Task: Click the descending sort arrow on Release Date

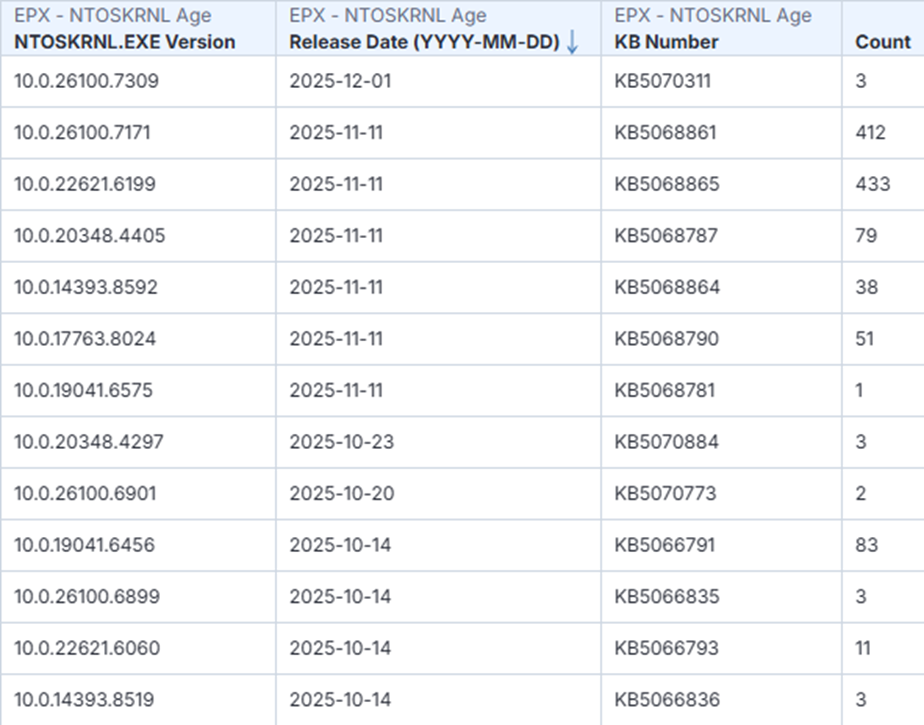Action: pyautogui.click(x=572, y=42)
